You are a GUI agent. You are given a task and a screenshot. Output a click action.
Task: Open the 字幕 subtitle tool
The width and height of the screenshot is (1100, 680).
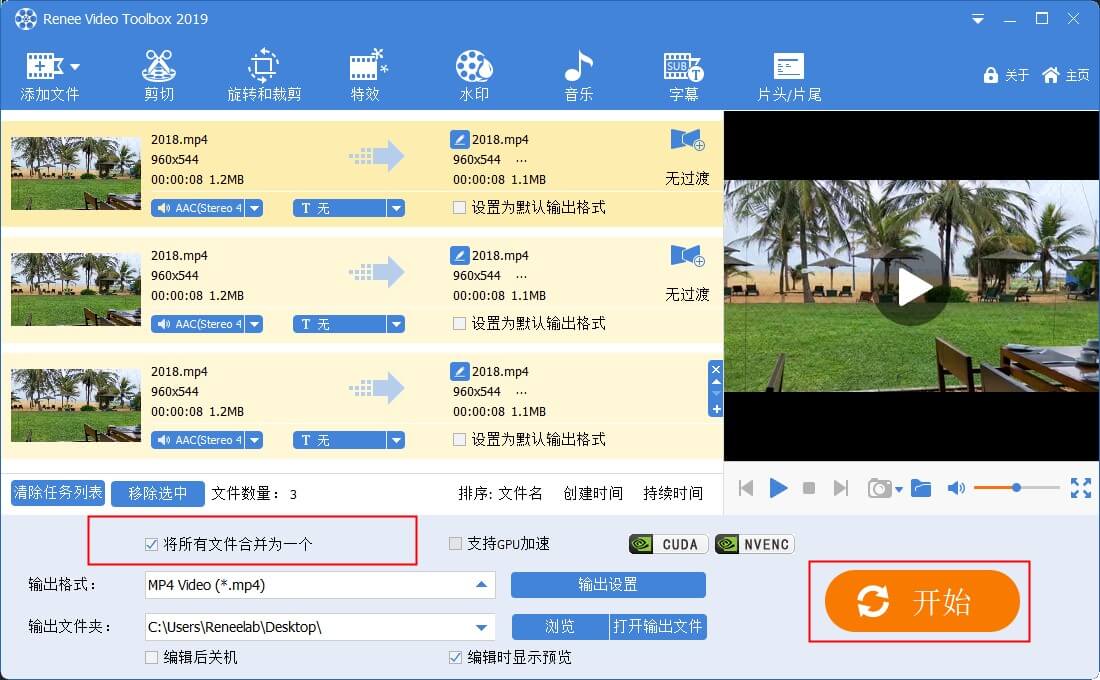pos(683,76)
